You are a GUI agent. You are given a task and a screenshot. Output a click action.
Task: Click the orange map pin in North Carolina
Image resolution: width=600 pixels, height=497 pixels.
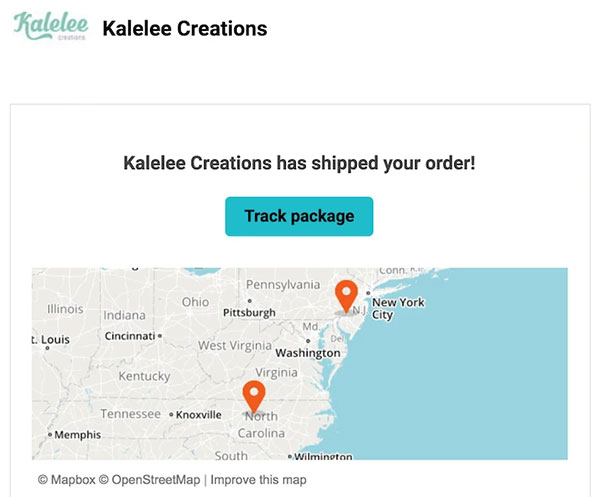(x=255, y=395)
